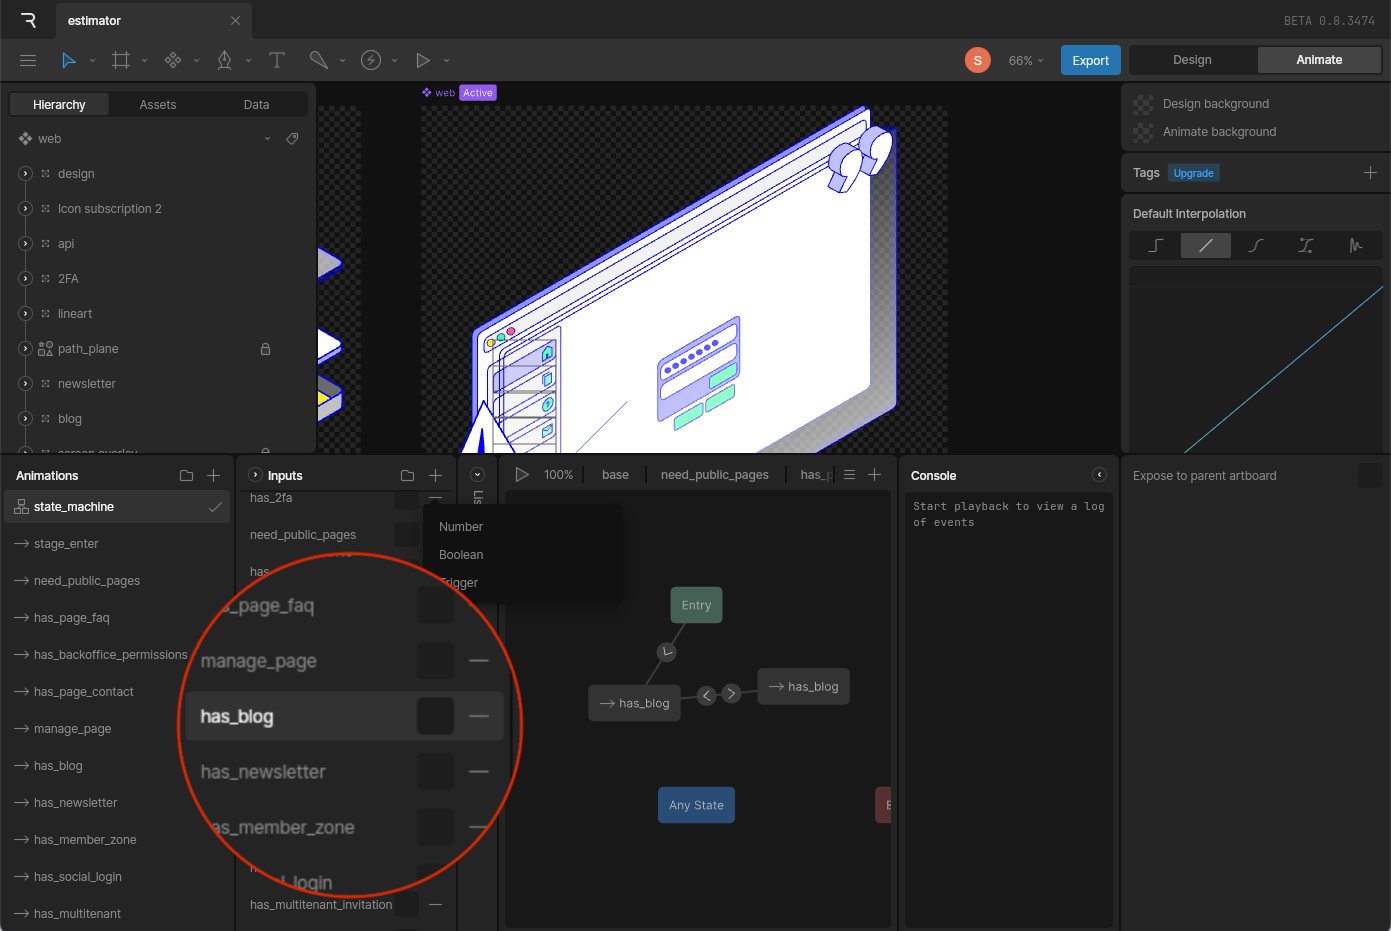Click the Upgrade button next to Tags
The image size is (1391, 931).
1193,172
